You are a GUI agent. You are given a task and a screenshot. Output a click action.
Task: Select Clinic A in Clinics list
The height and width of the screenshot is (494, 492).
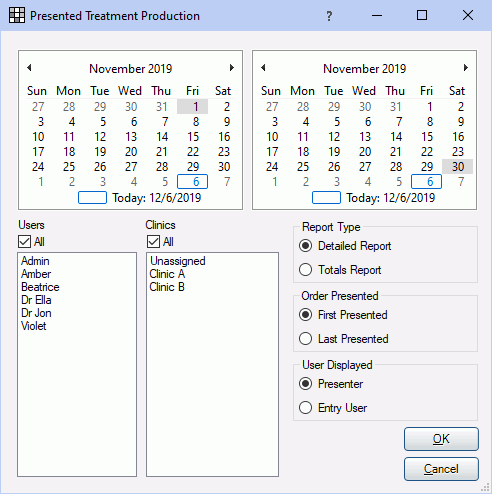click(x=167, y=274)
